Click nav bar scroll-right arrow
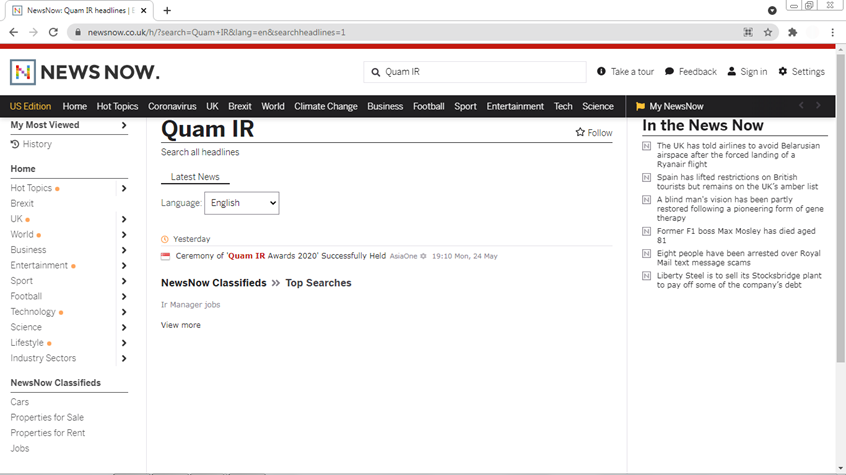The height and width of the screenshot is (475, 846). point(818,106)
